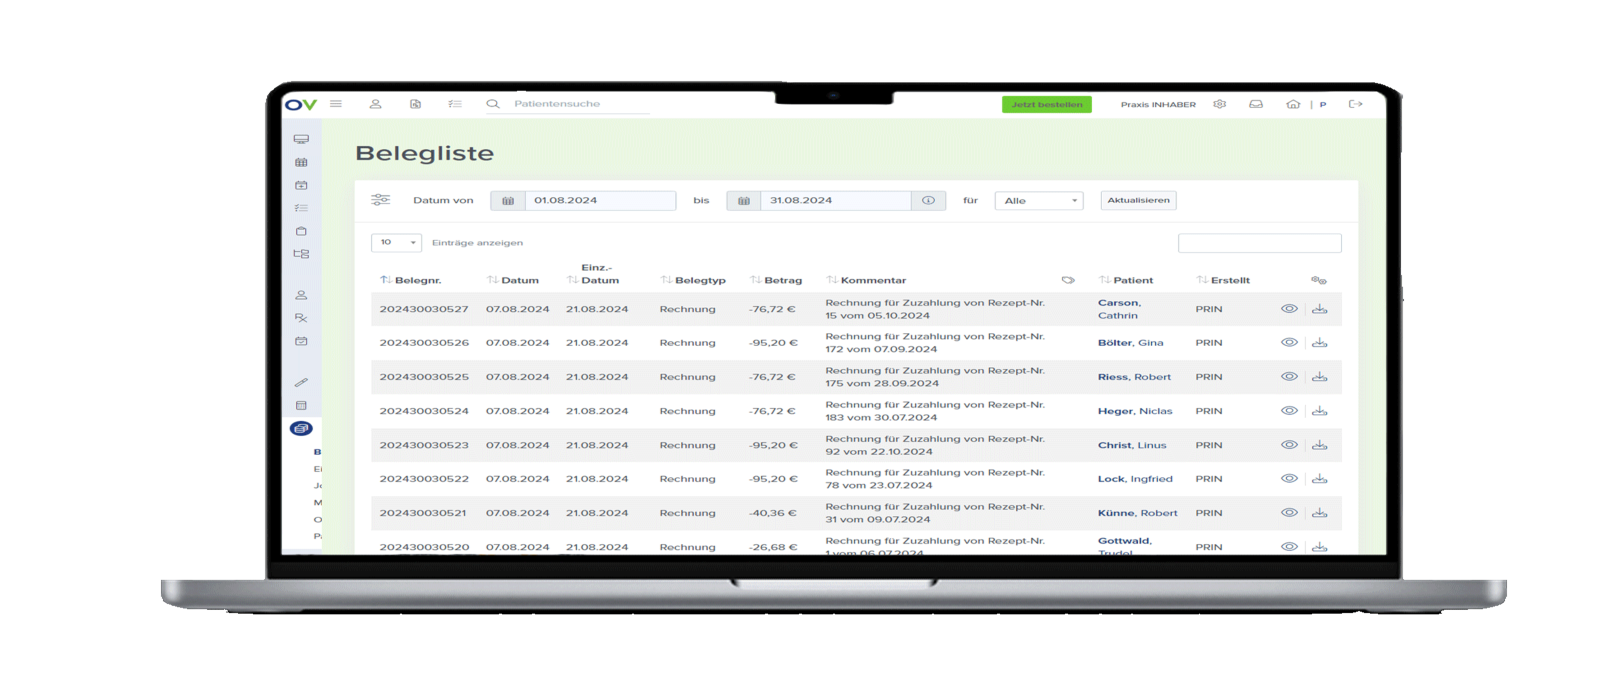The width and height of the screenshot is (1614, 698).
Task: Sort the table by the Datum column
Action: pos(512,280)
